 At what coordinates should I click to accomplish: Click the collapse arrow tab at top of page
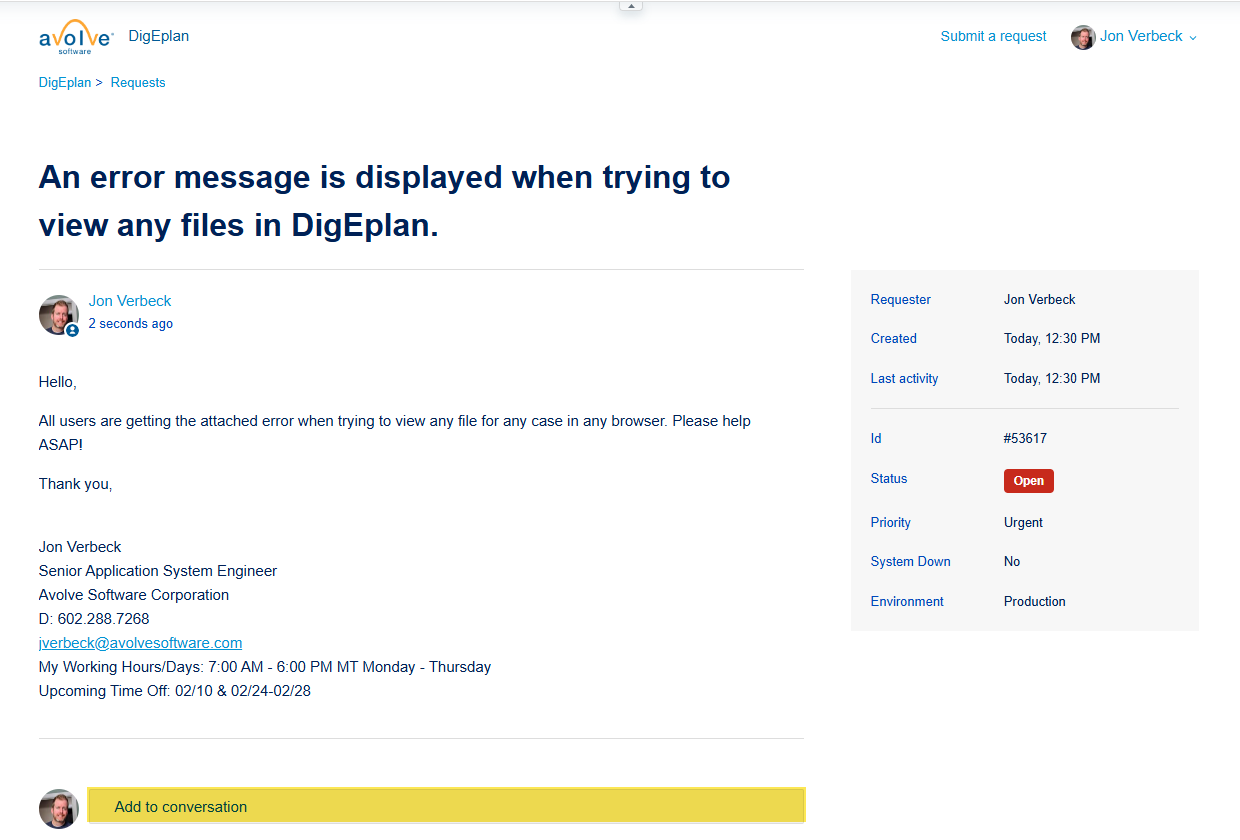pos(631,6)
